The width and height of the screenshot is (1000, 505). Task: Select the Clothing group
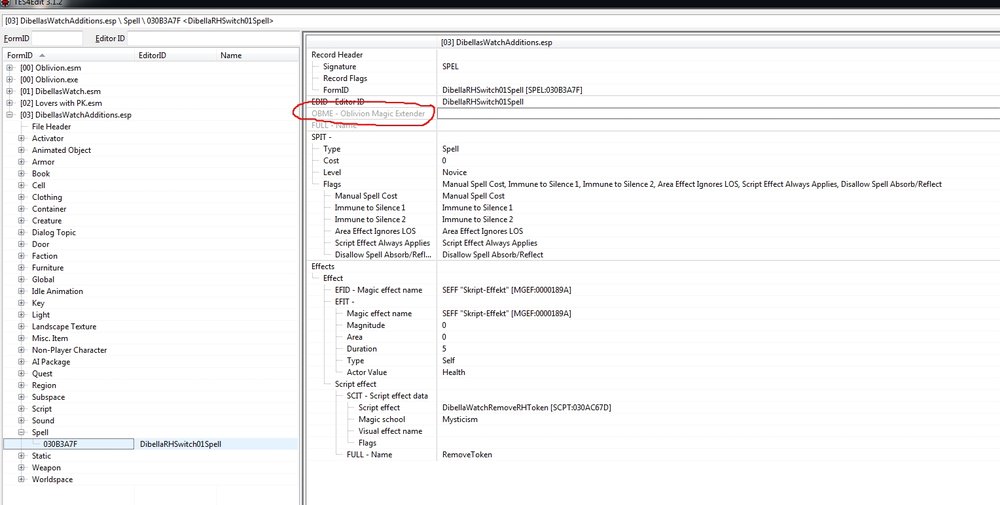47,197
